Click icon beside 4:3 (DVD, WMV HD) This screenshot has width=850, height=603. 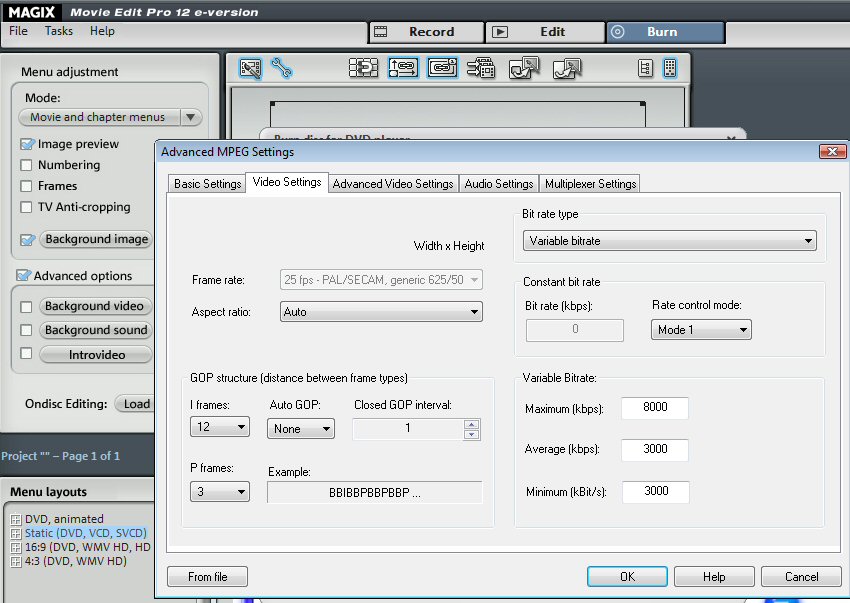16,562
